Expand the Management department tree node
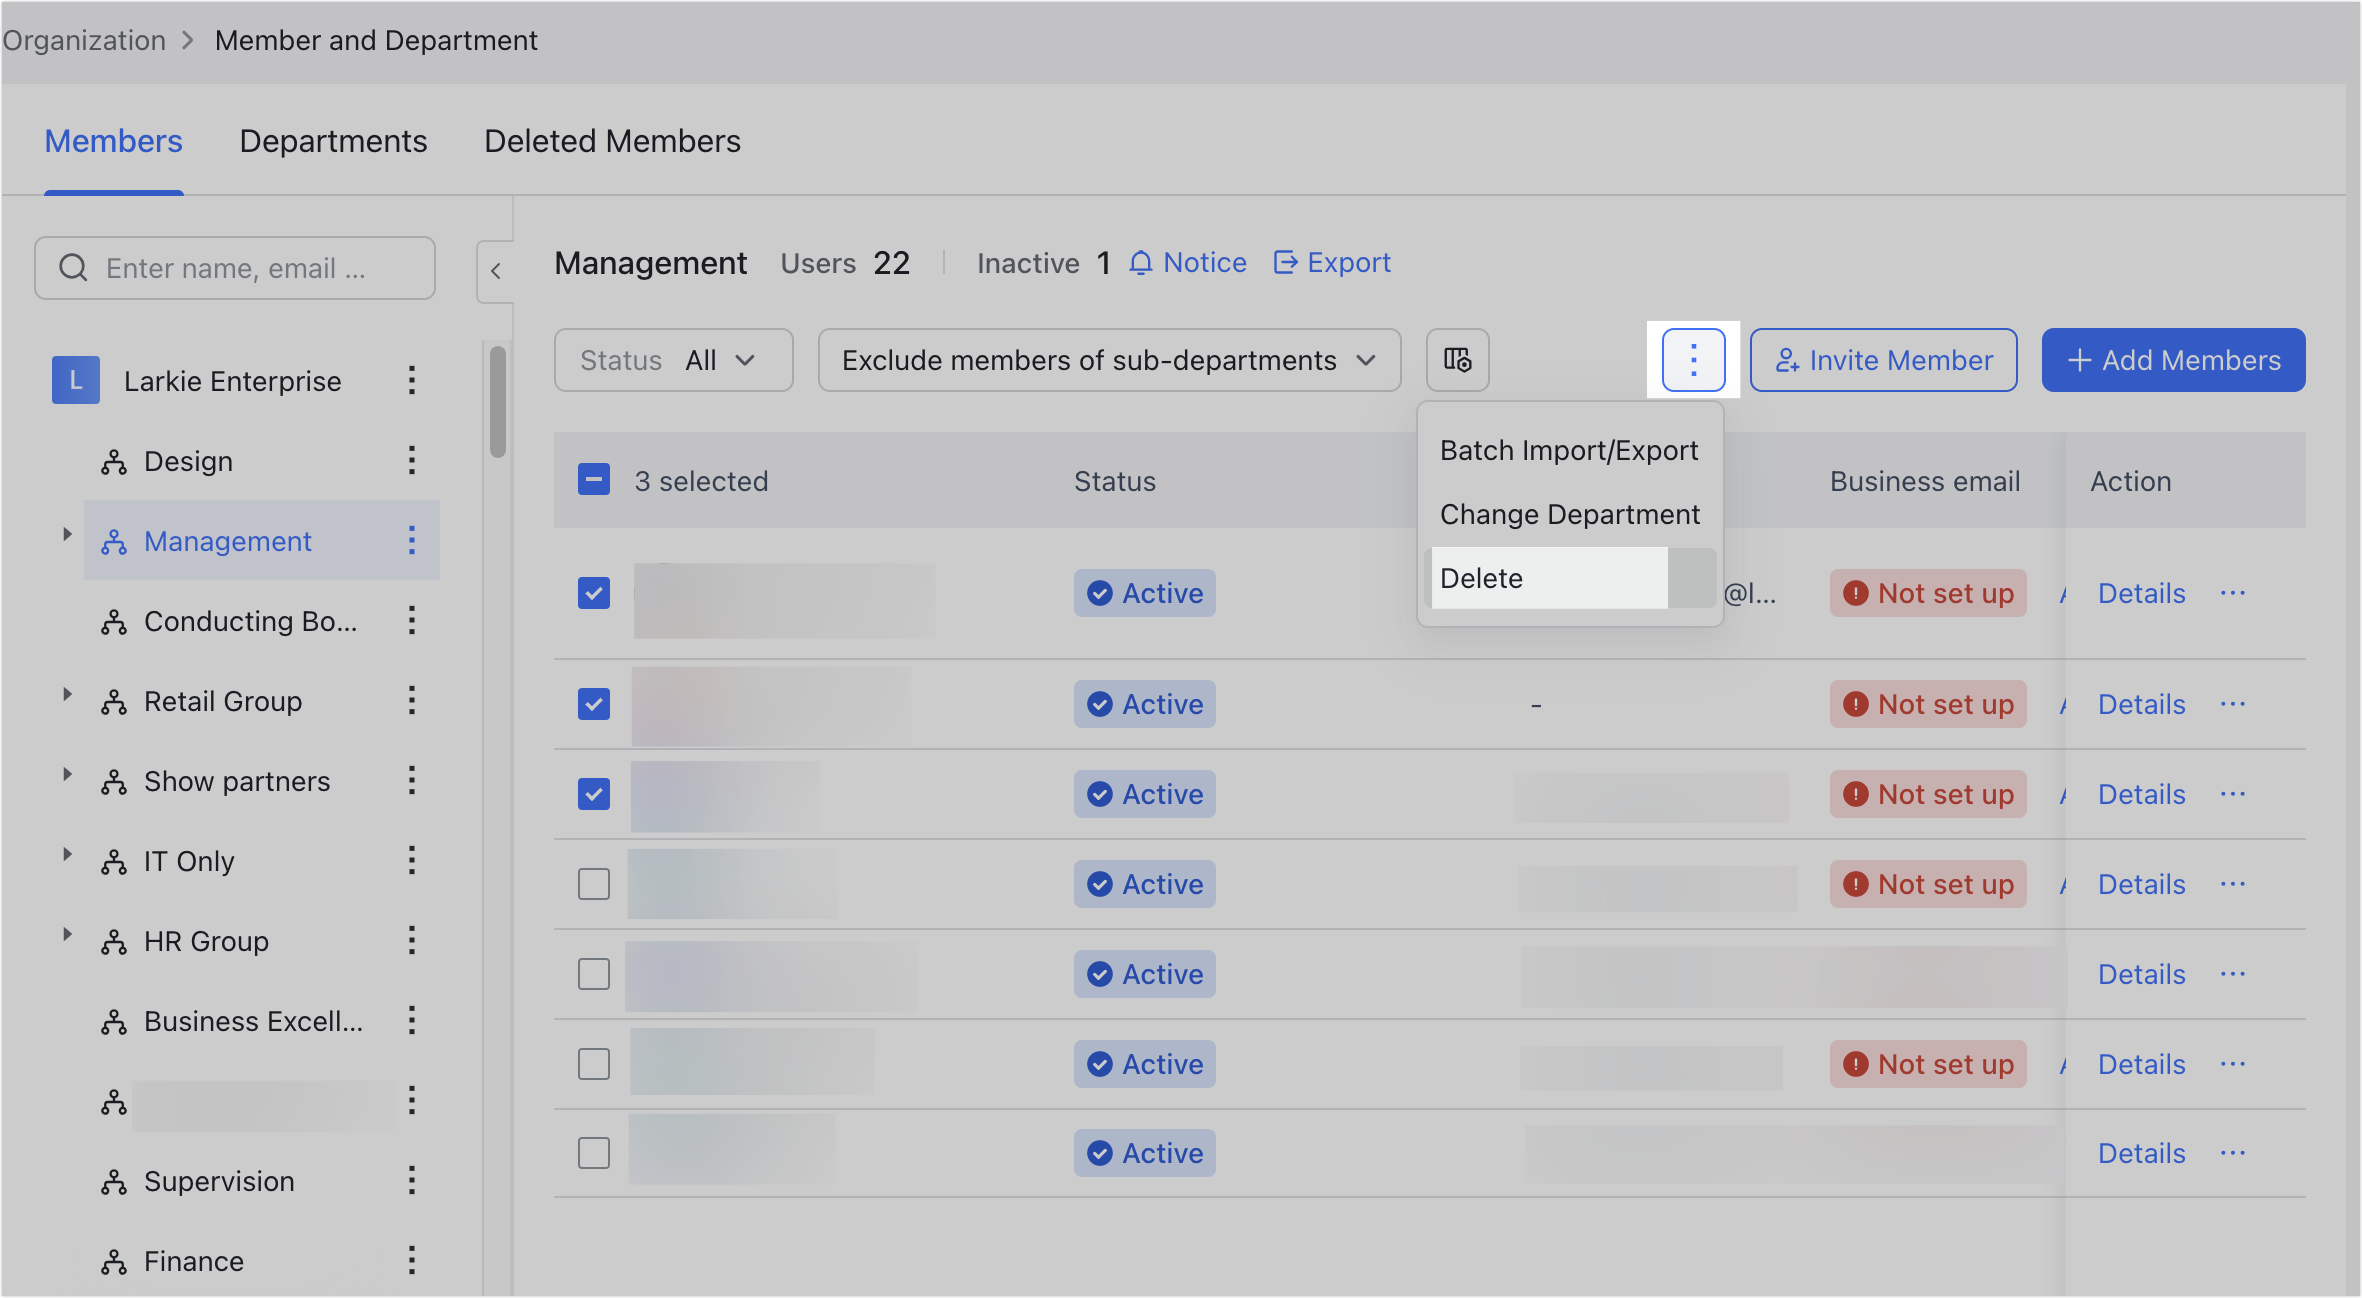The height and width of the screenshot is (1298, 2362). [67, 534]
